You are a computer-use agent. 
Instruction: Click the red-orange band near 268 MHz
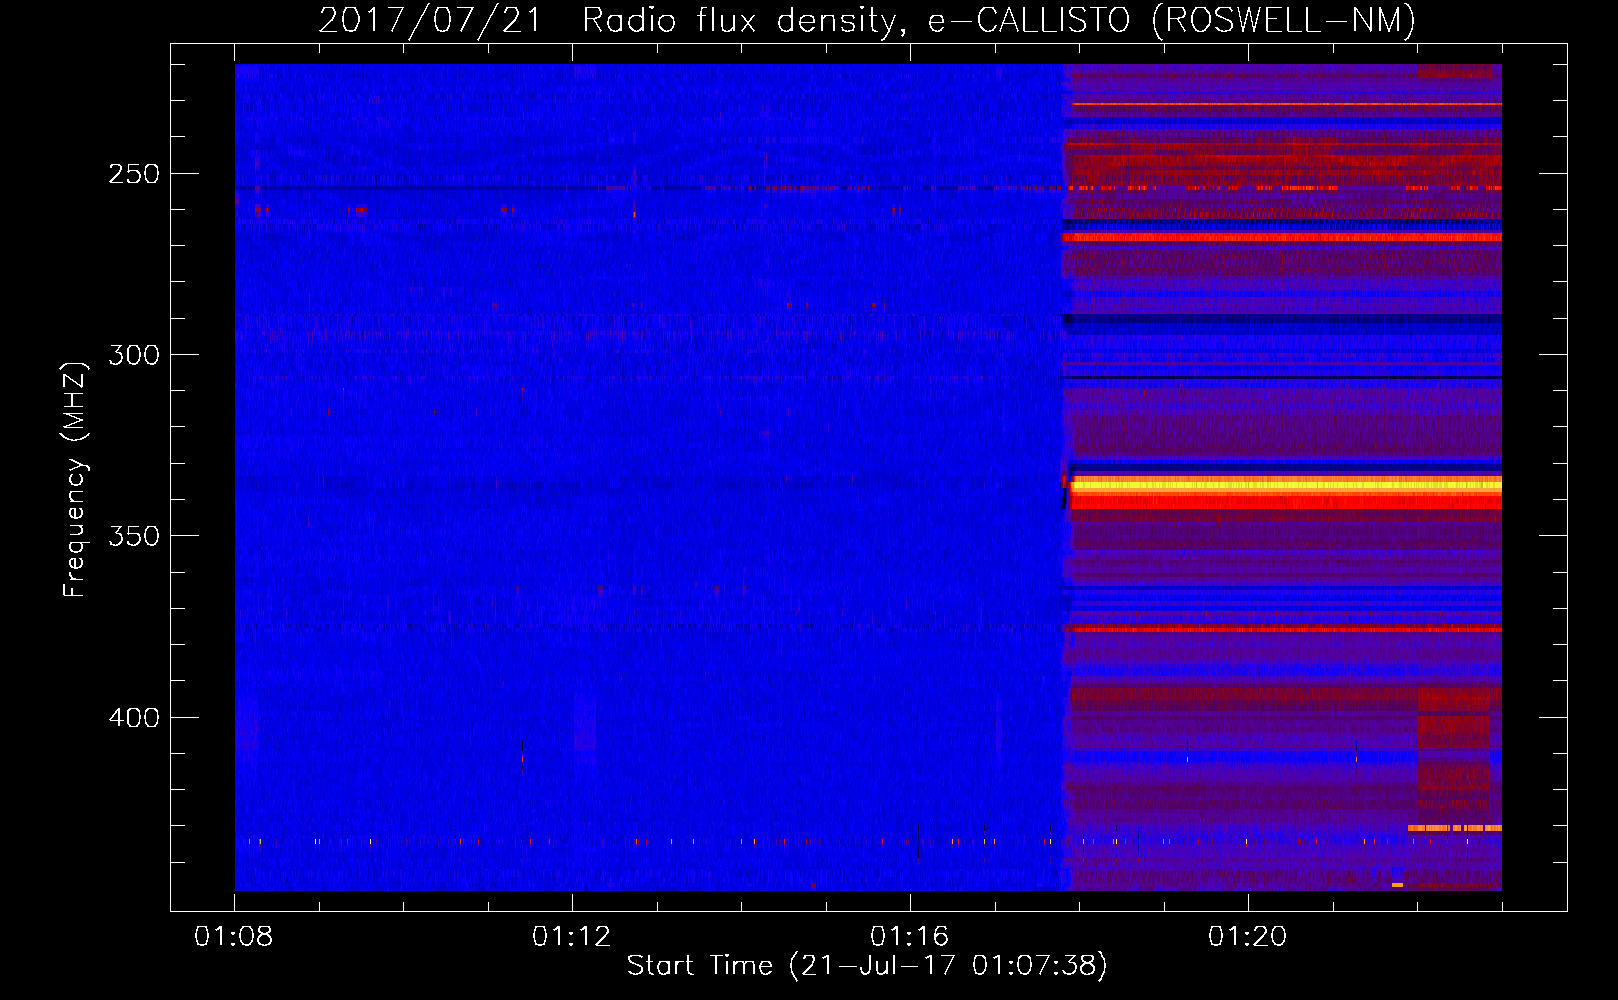coord(1282,238)
